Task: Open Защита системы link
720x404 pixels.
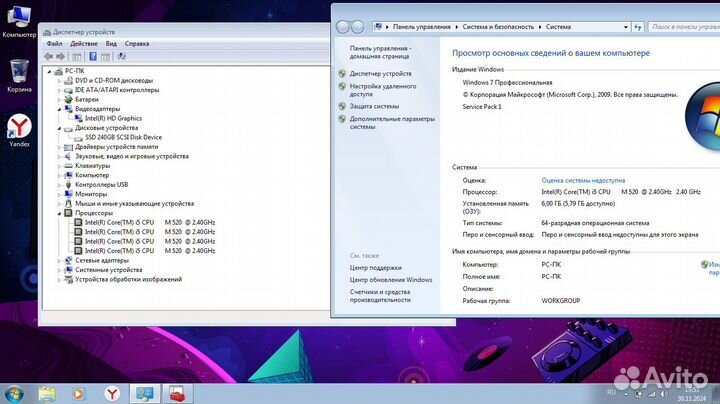Action: (x=374, y=106)
